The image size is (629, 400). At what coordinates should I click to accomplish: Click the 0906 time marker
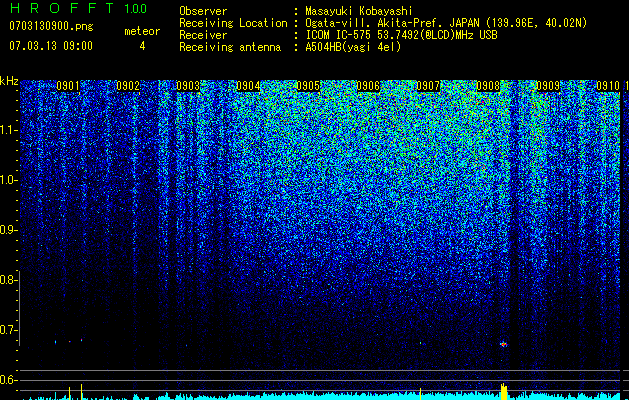[368, 86]
